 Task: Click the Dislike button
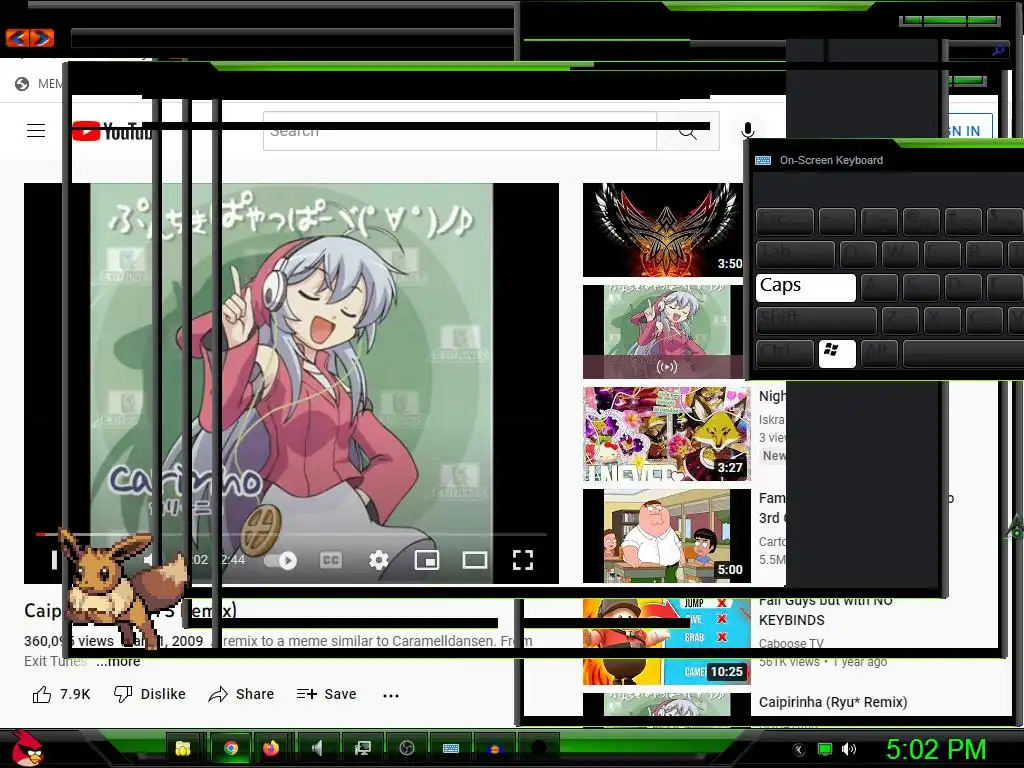pyautogui.click(x=150, y=694)
